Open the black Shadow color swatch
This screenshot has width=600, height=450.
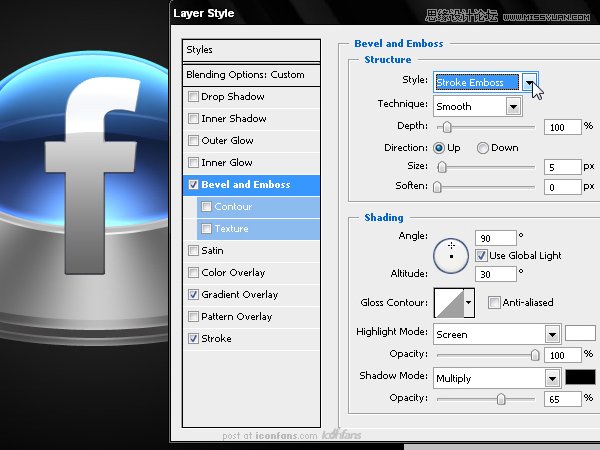[580, 377]
